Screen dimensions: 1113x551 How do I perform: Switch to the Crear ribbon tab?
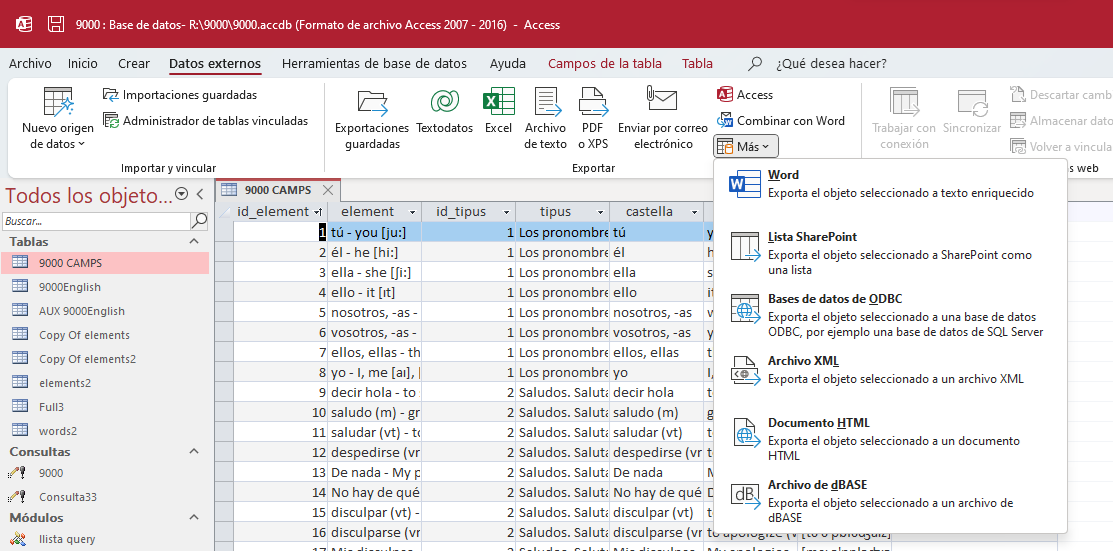tap(134, 64)
